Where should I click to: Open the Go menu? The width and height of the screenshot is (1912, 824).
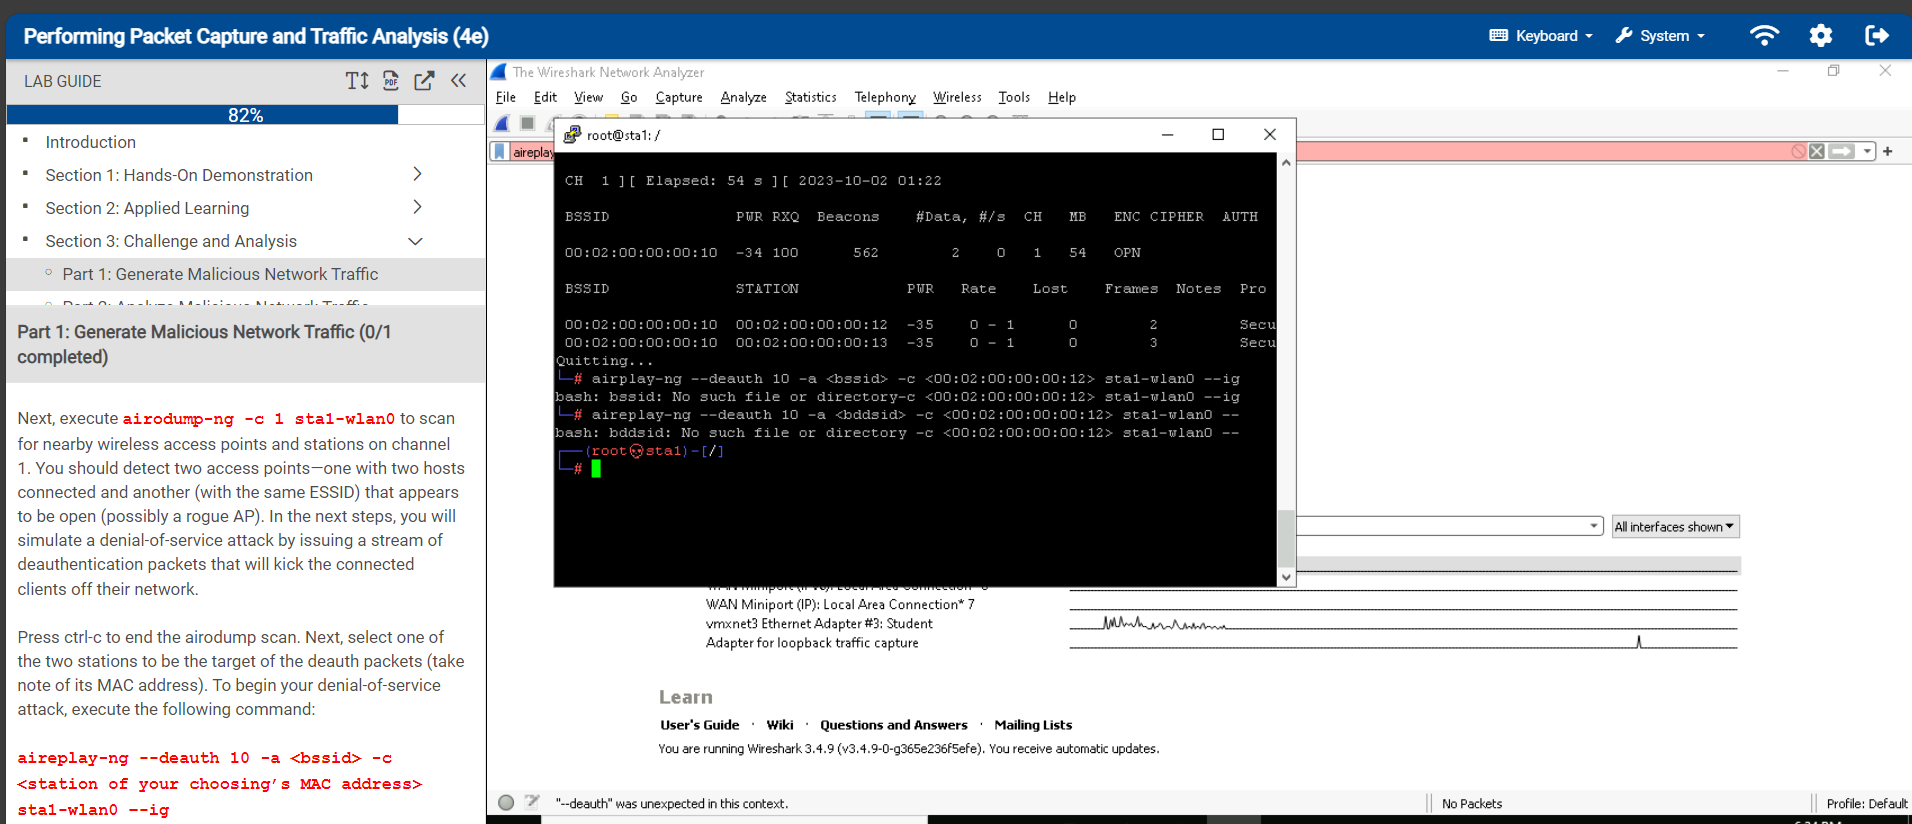point(629,97)
